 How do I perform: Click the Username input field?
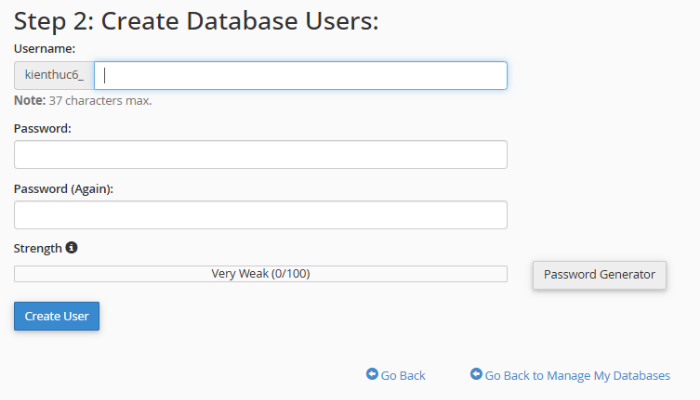[x=300, y=75]
